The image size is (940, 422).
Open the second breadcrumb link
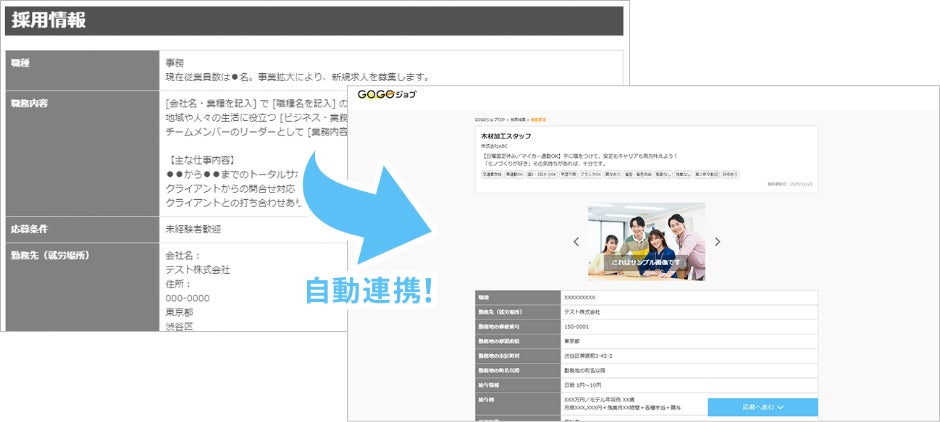(517, 120)
